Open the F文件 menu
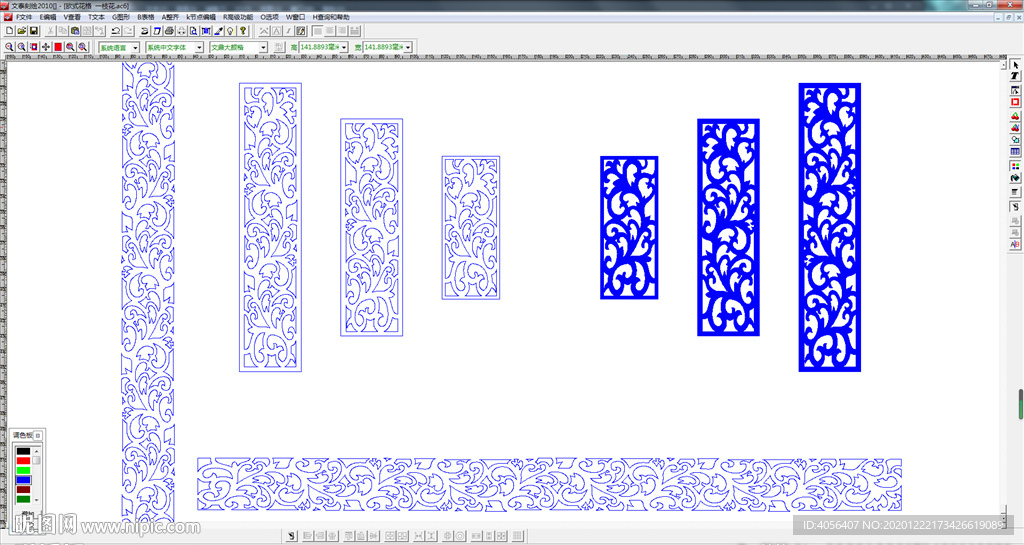The width and height of the screenshot is (1024, 545). pyautogui.click(x=24, y=17)
